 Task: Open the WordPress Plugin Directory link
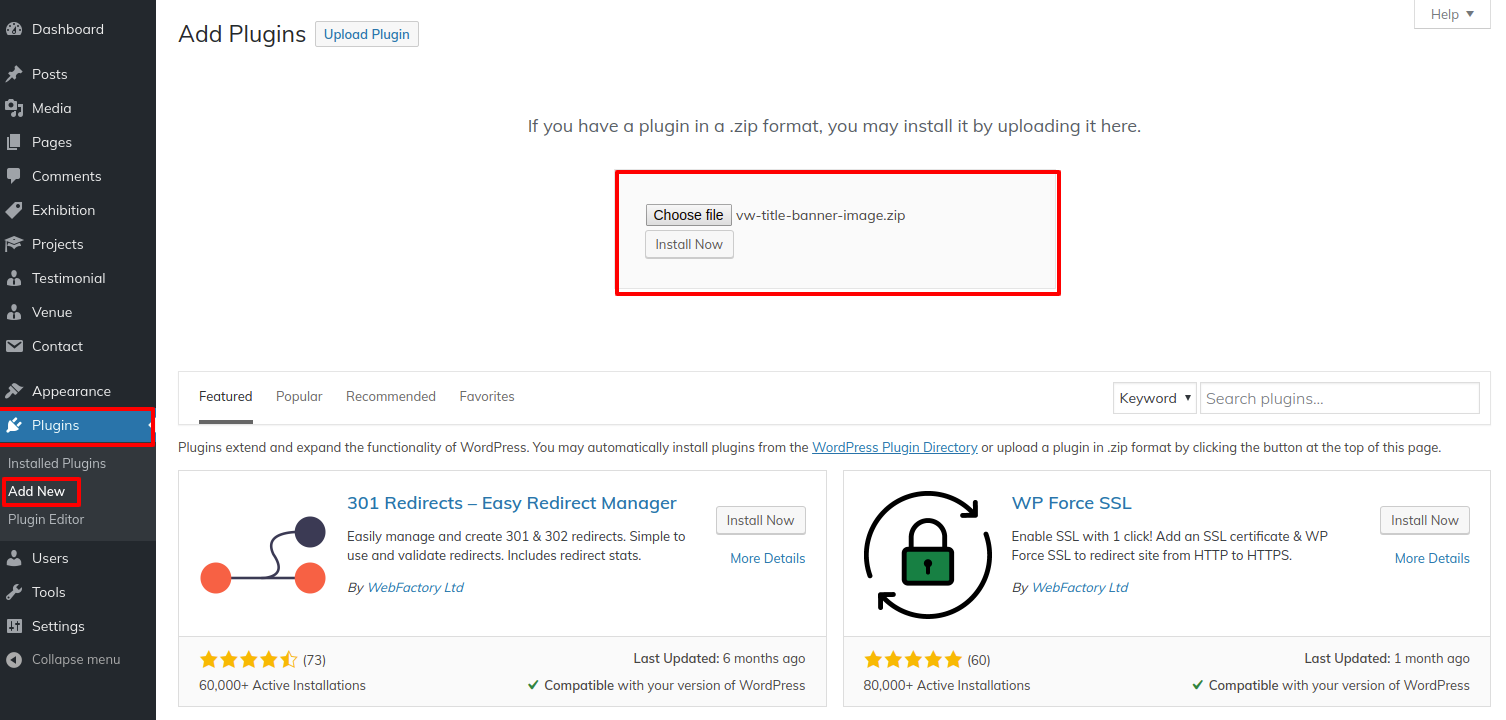(894, 448)
